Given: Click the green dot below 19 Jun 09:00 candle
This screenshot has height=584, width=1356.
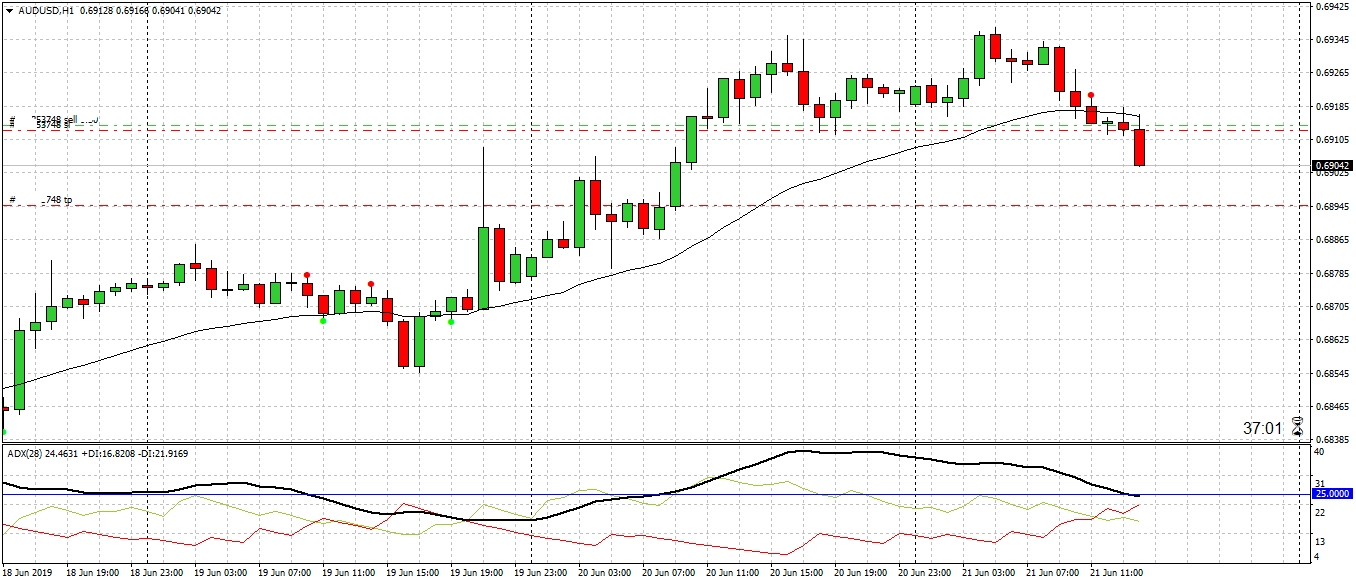Looking at the screenshot, I should (323, 320).
